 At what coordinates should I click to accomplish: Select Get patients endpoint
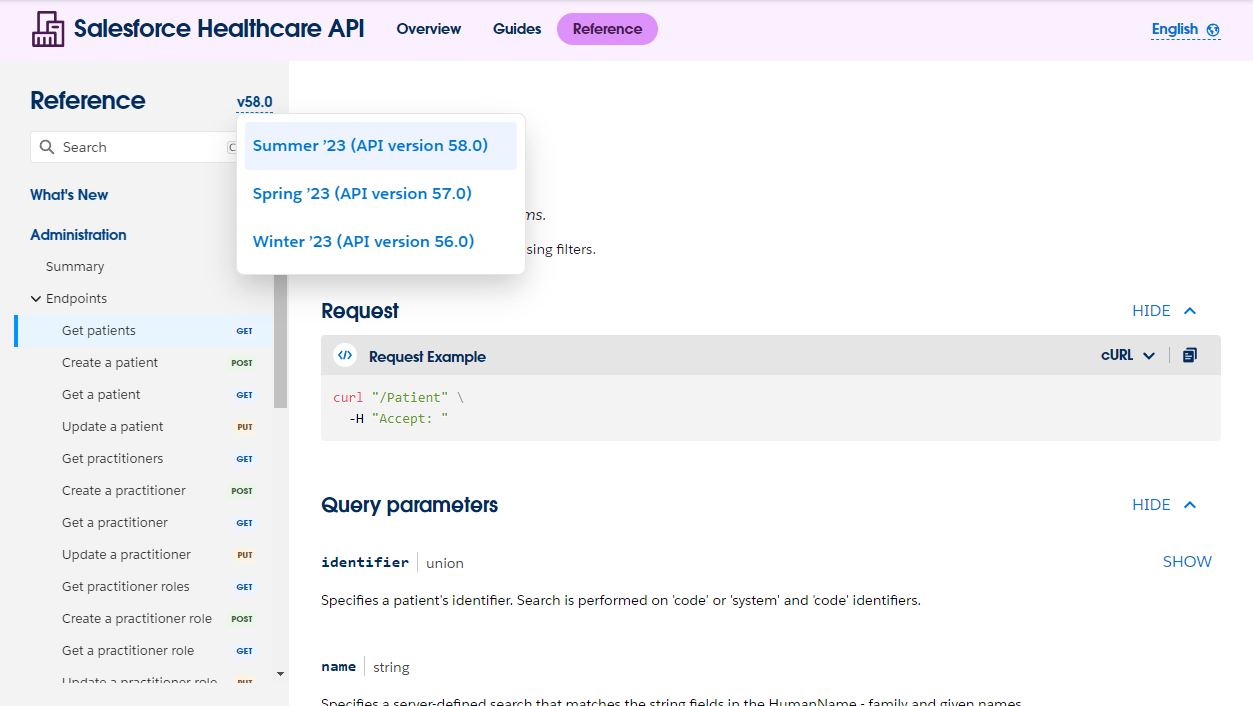(x=143, y=331)
